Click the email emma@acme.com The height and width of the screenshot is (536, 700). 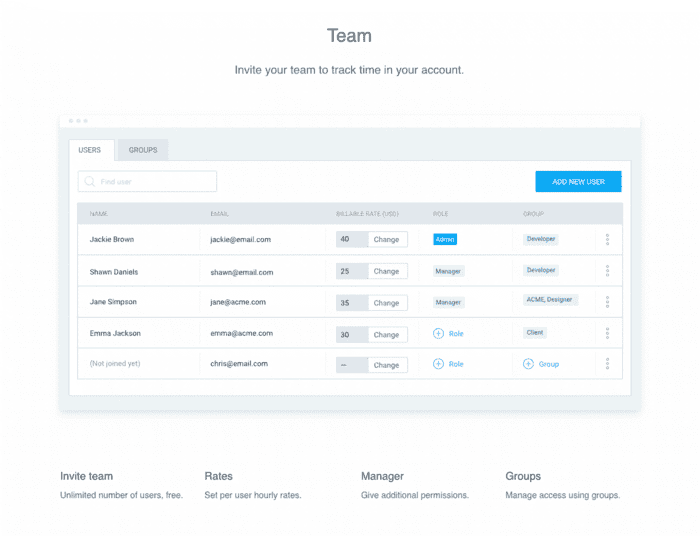coord(242,333)
